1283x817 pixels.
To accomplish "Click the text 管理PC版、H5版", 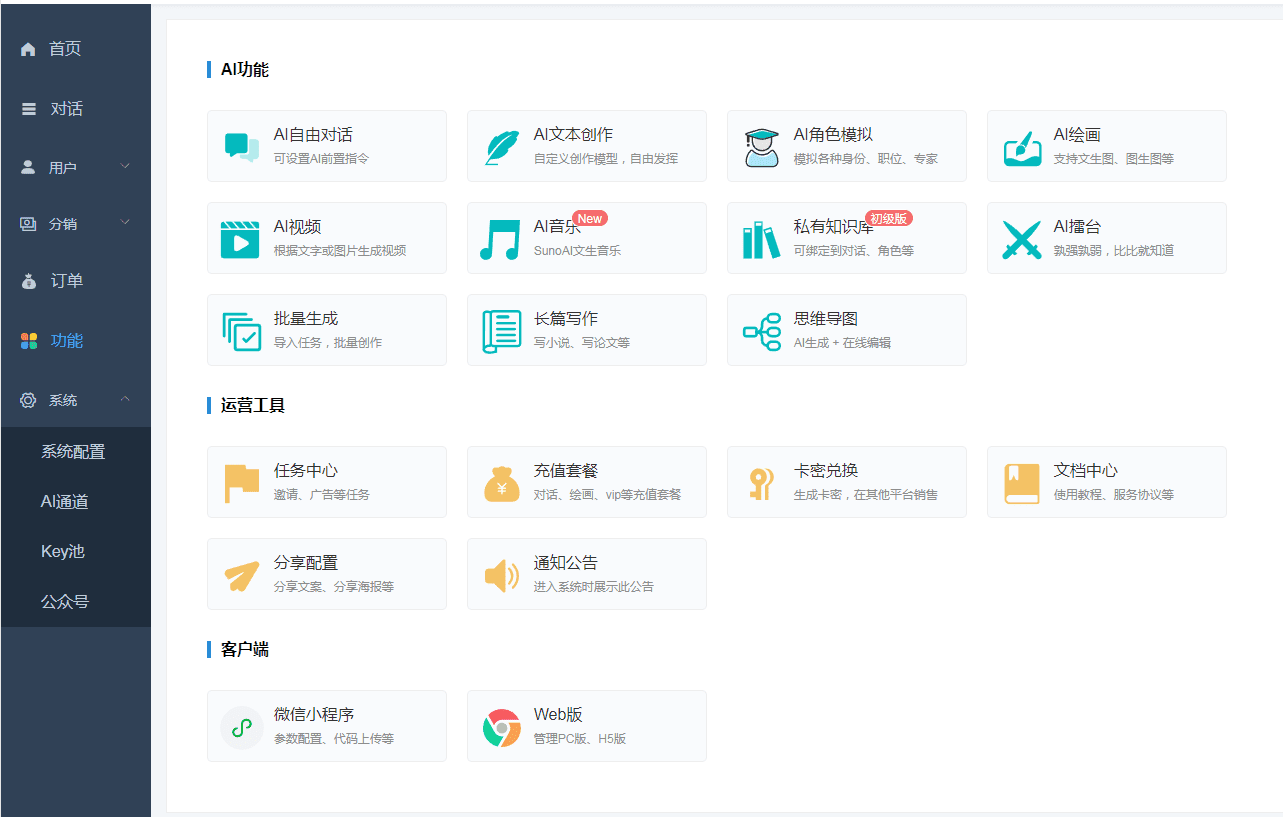I will tap(580, 739).
